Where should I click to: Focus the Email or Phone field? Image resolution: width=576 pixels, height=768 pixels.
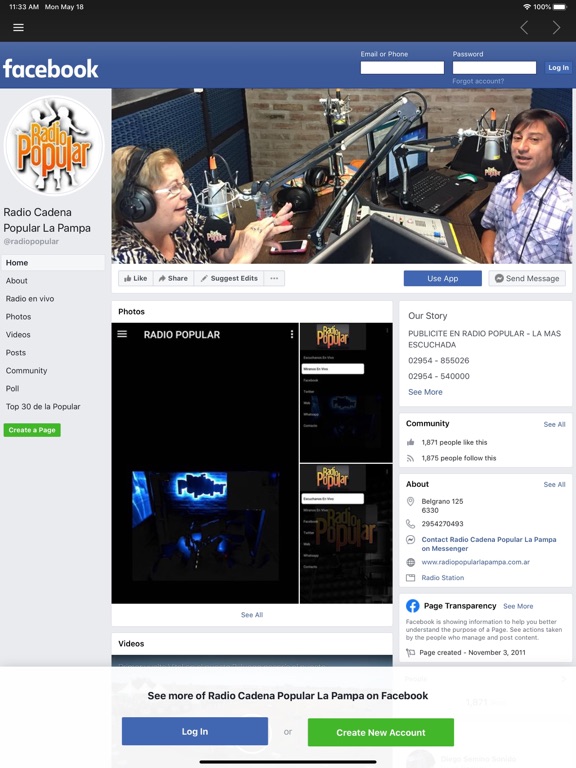[x=402, y=68]
